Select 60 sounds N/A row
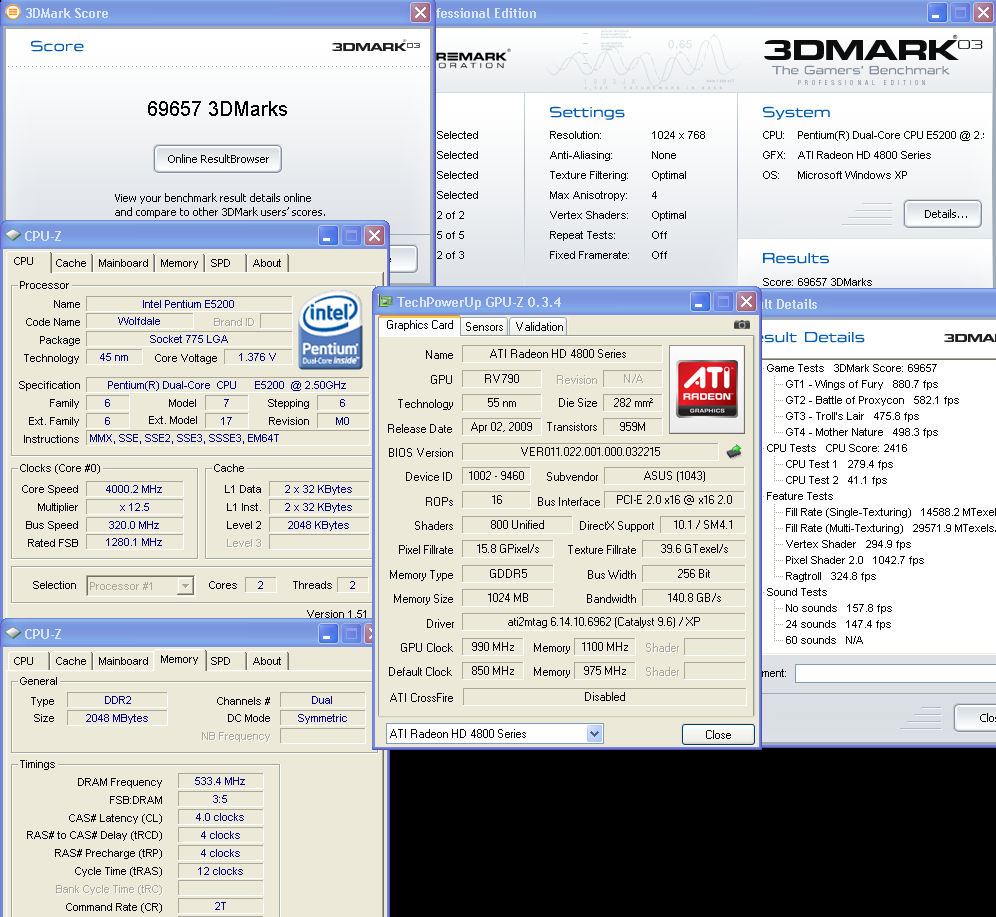Screen dimensions: 996x917 pyautogui.click(x=824, y=640)
